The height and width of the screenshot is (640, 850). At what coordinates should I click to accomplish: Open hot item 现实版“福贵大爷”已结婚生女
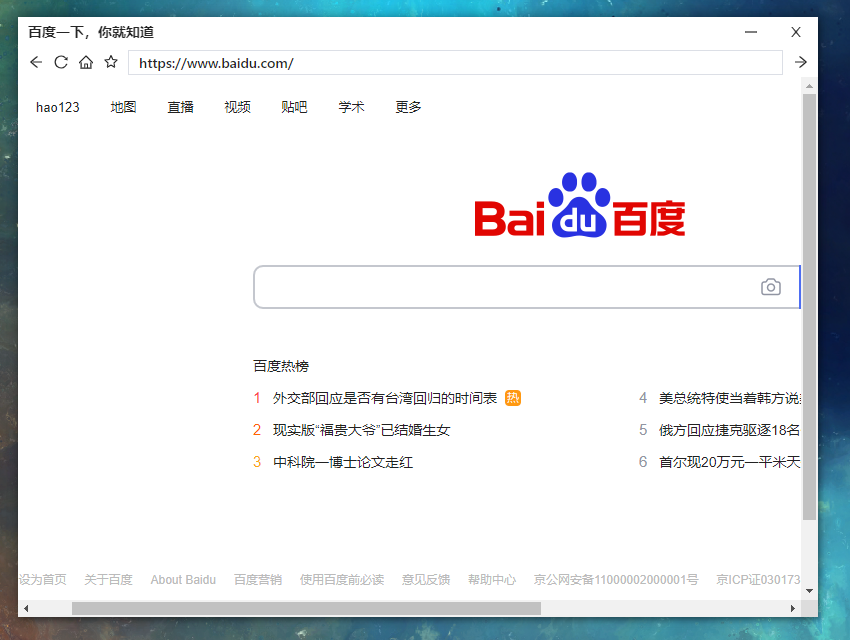[362, 430]
